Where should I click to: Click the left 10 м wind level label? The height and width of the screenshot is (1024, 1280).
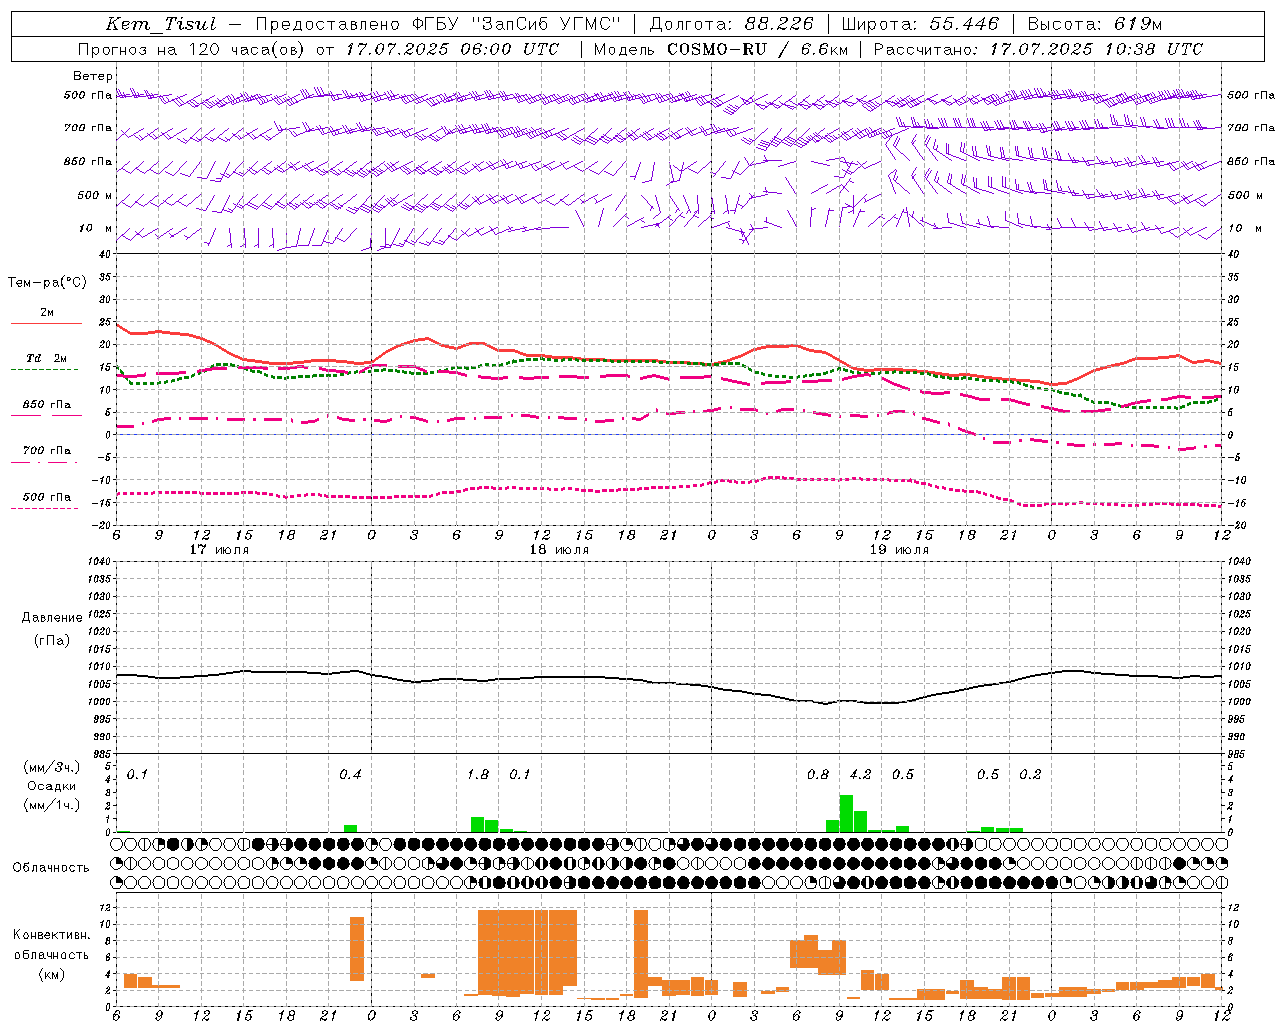pyautogui.click(x=95, y=228)
